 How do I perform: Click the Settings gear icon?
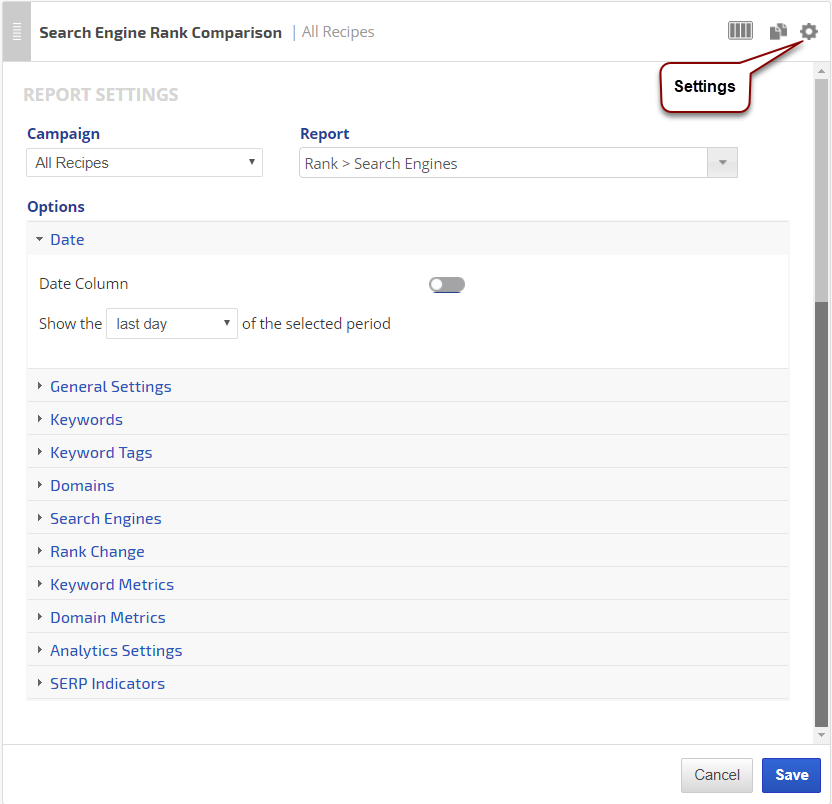click(x=809, y=32)
